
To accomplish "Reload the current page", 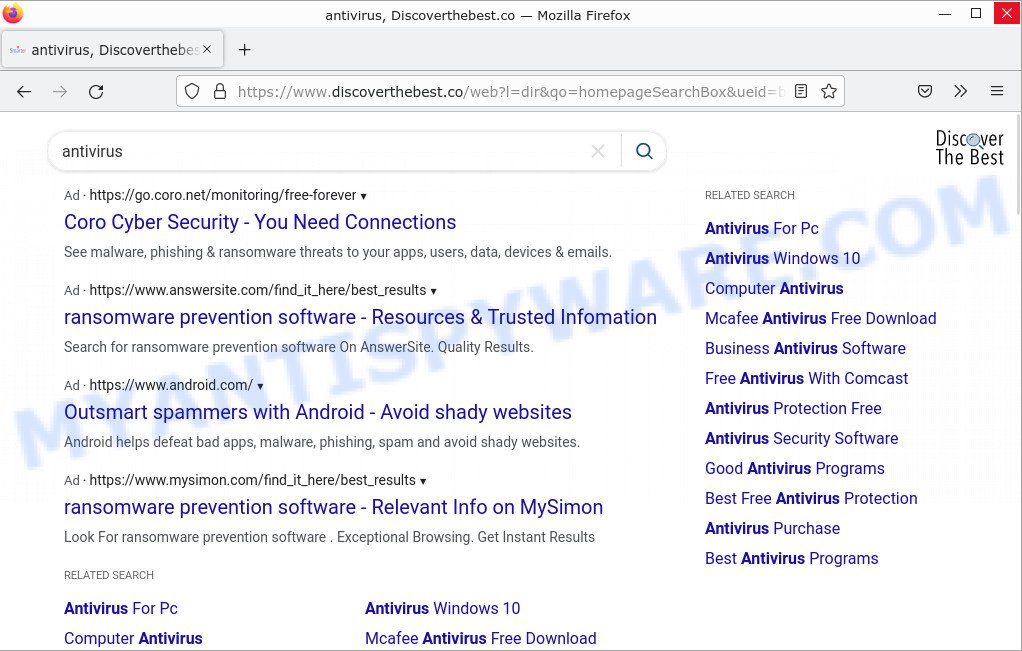I will pos(96,92).
